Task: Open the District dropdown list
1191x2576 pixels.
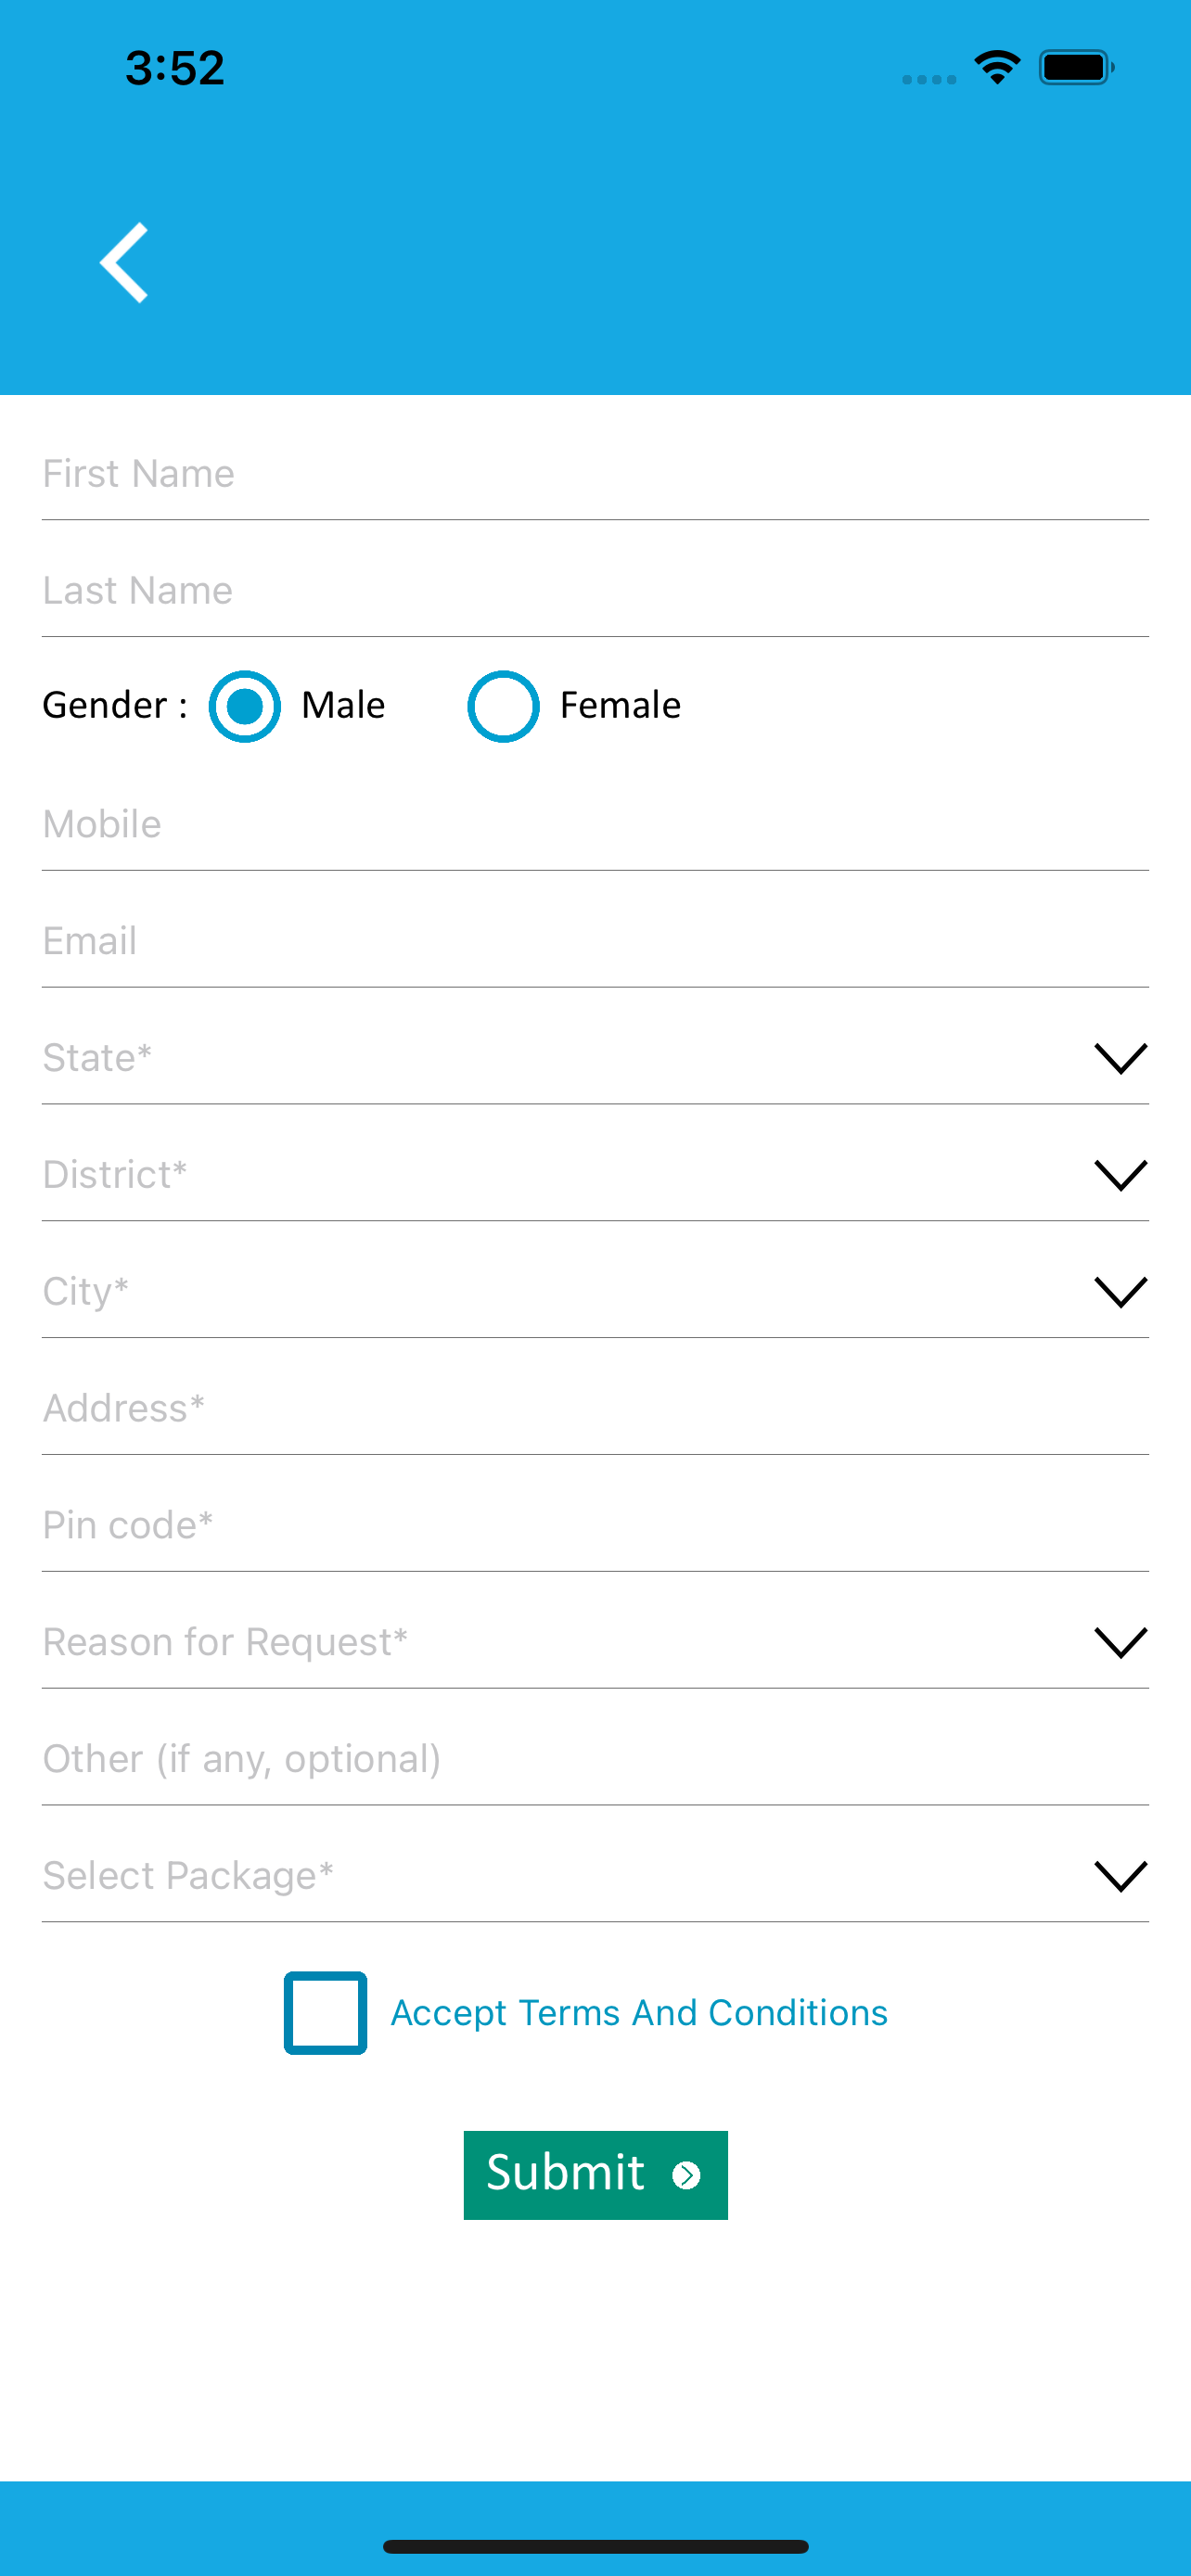Action: tap(1120, 1175)
